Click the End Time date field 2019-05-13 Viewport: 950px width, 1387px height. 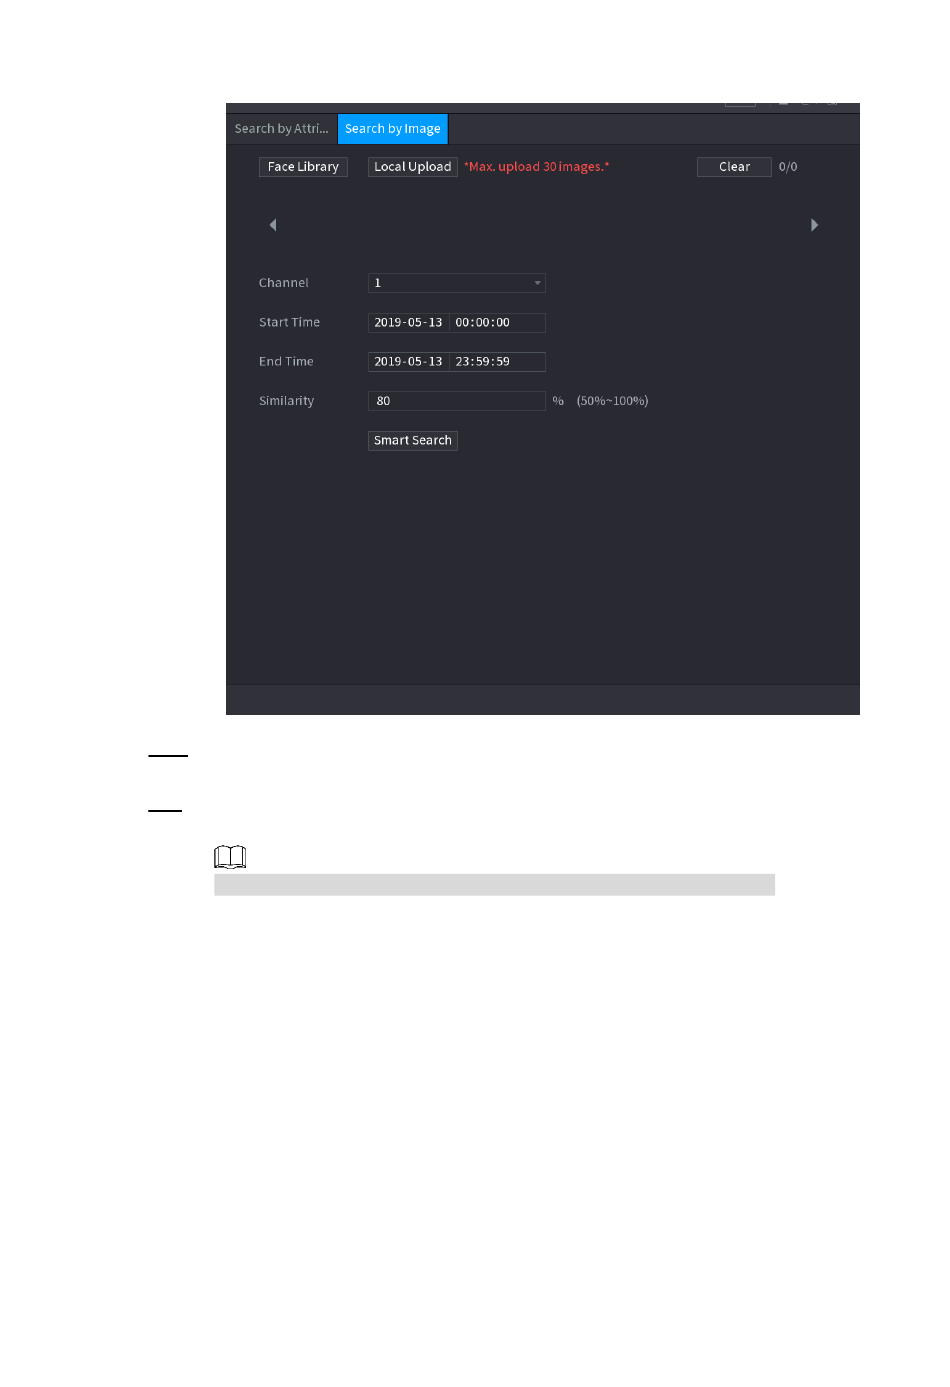408,362
